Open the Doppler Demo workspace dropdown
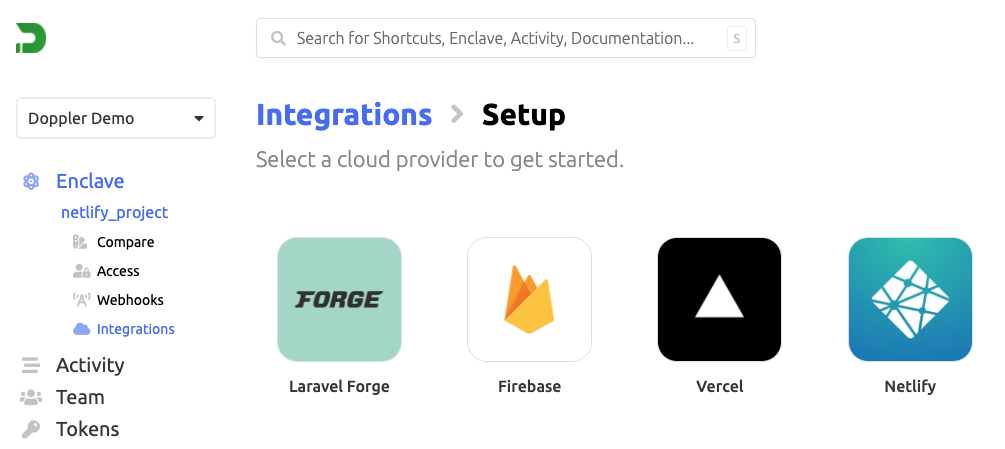This screenshot has height=449, width=1005. (116, 118)
